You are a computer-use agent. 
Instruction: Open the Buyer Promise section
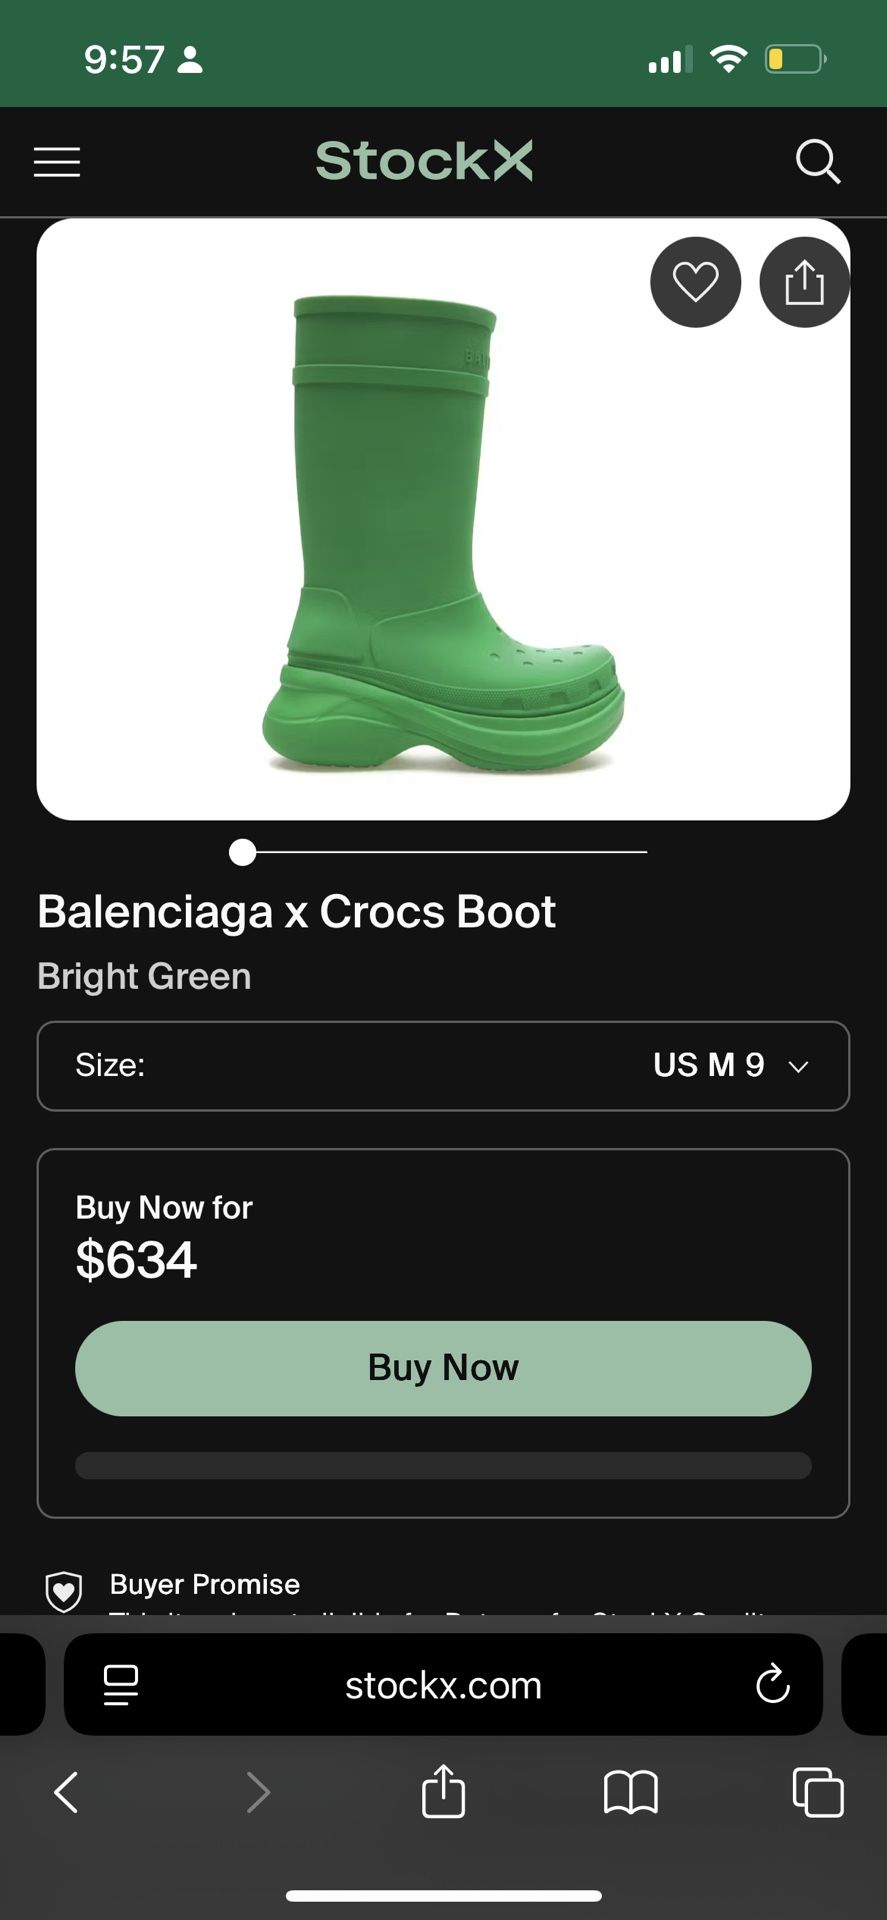tap(205, 1584)
